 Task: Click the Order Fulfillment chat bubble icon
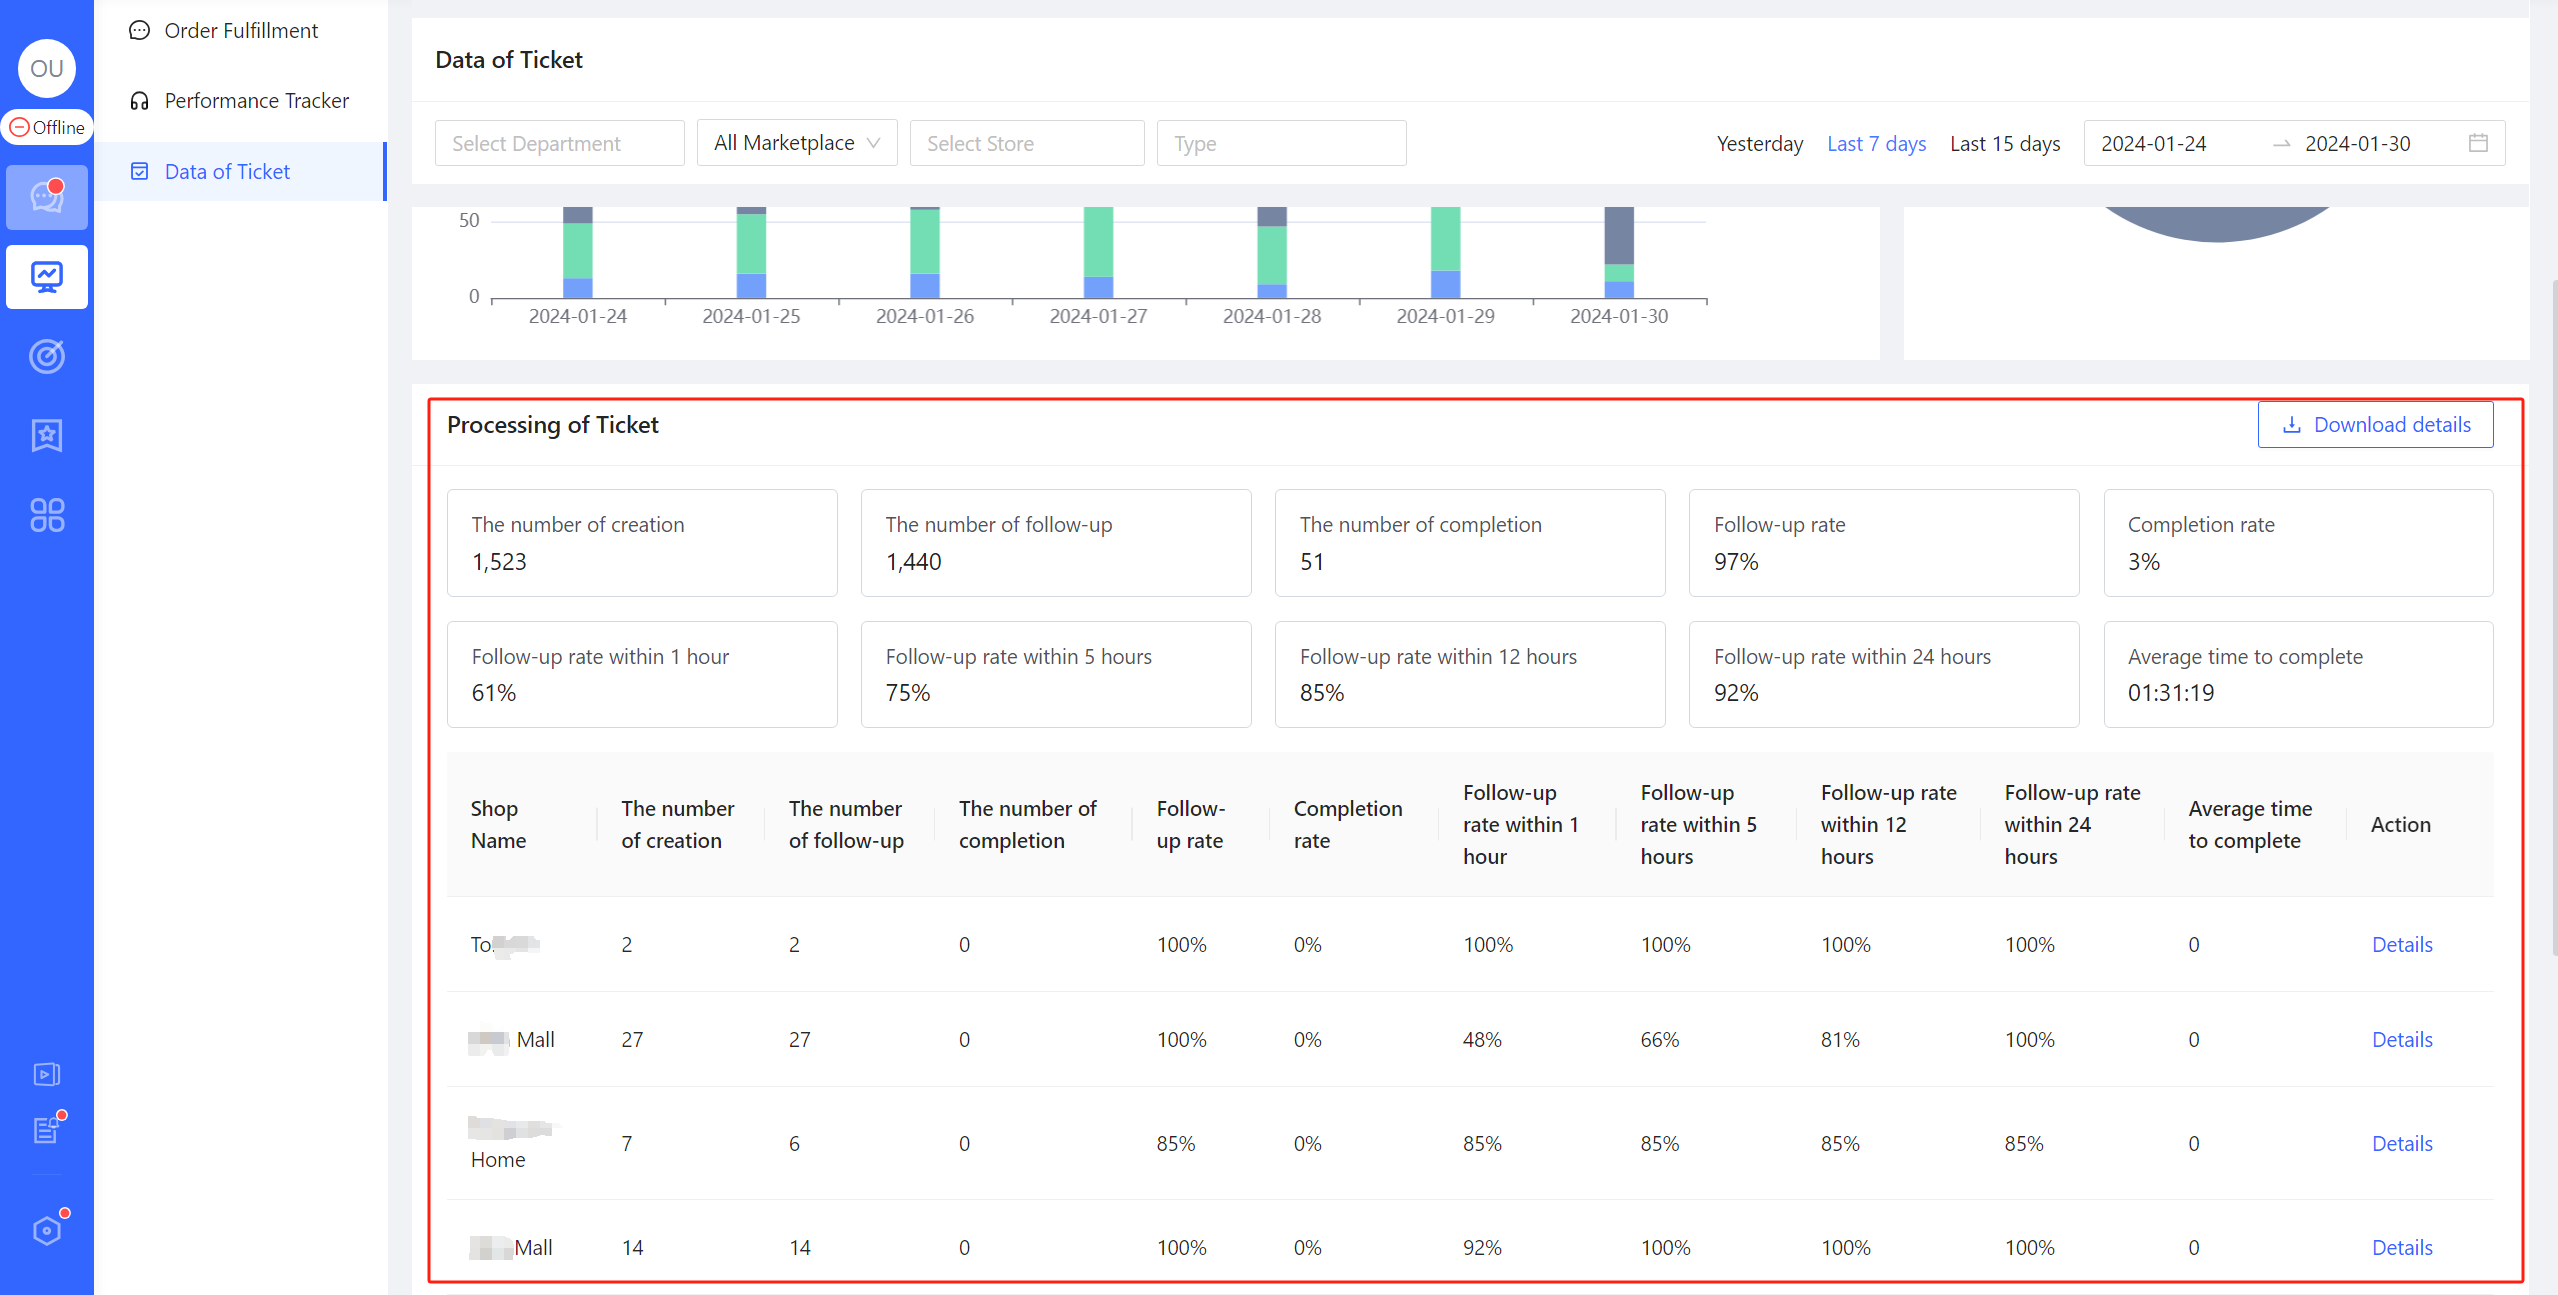coord(140,31)
